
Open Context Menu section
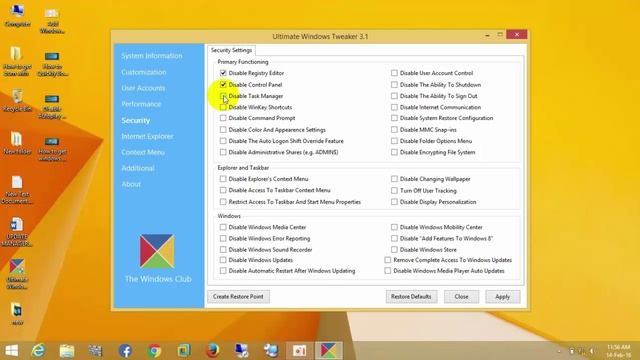click(x=143, y=152)
